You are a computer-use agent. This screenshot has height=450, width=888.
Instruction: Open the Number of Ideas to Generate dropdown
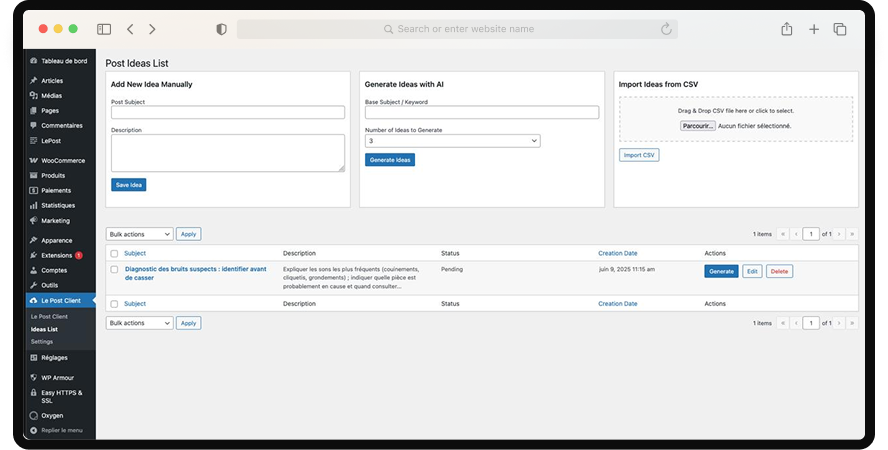click(452, 141)
